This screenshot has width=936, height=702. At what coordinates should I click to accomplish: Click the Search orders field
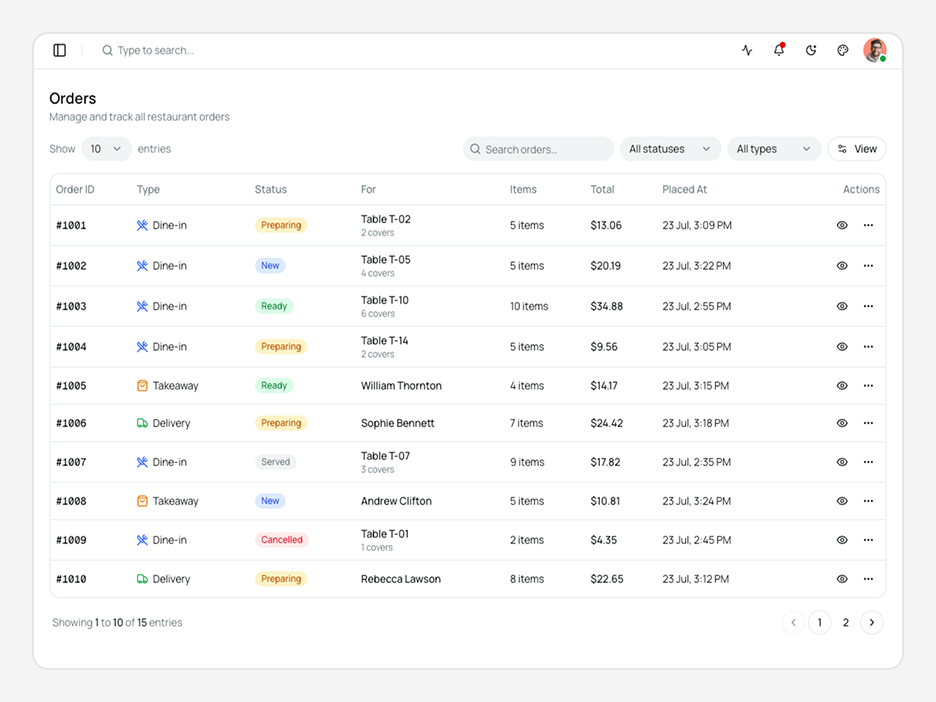[538, 149]
